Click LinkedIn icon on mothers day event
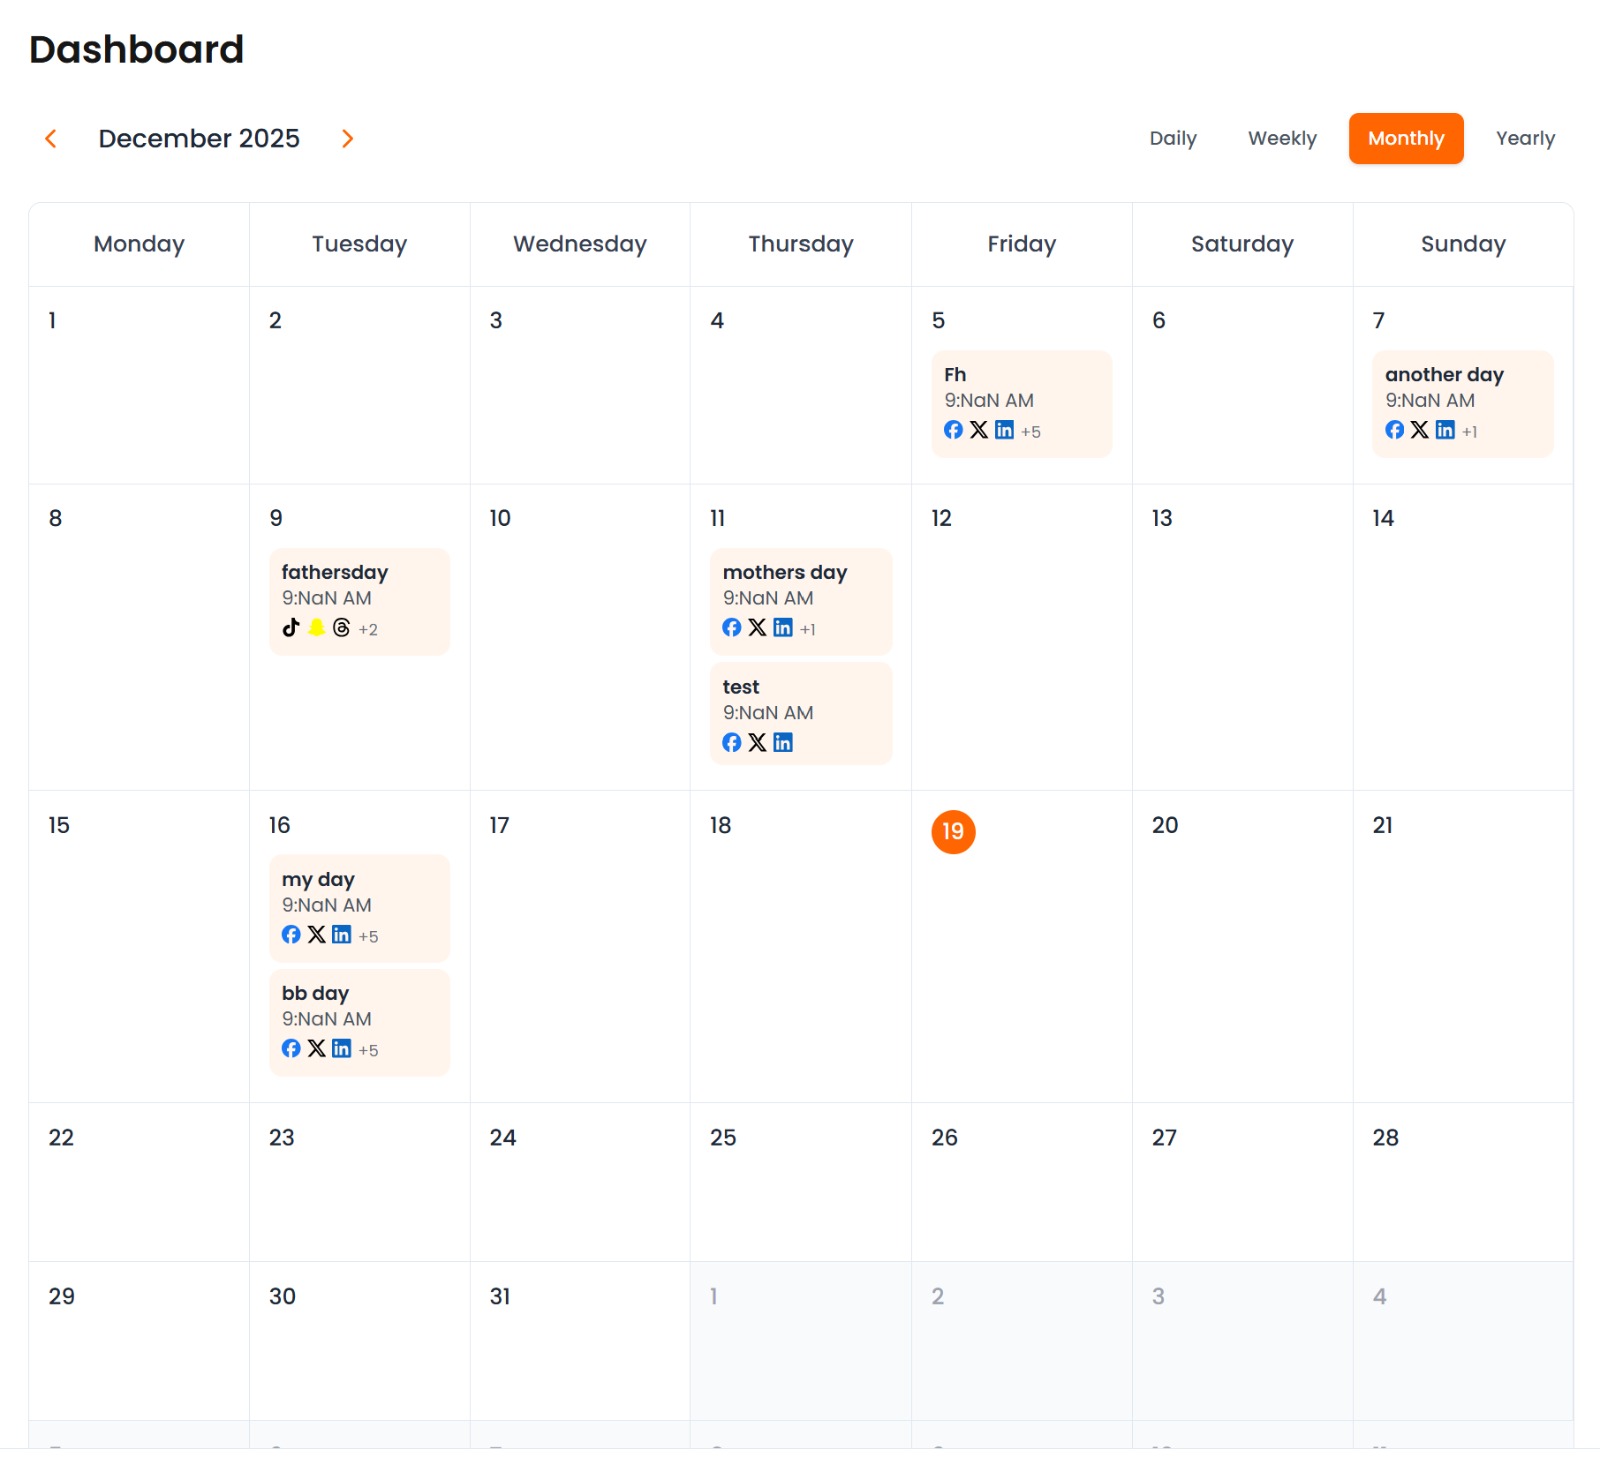Image resolution: width=1600 pixels, height=1472 pixels. click(783, 627)
